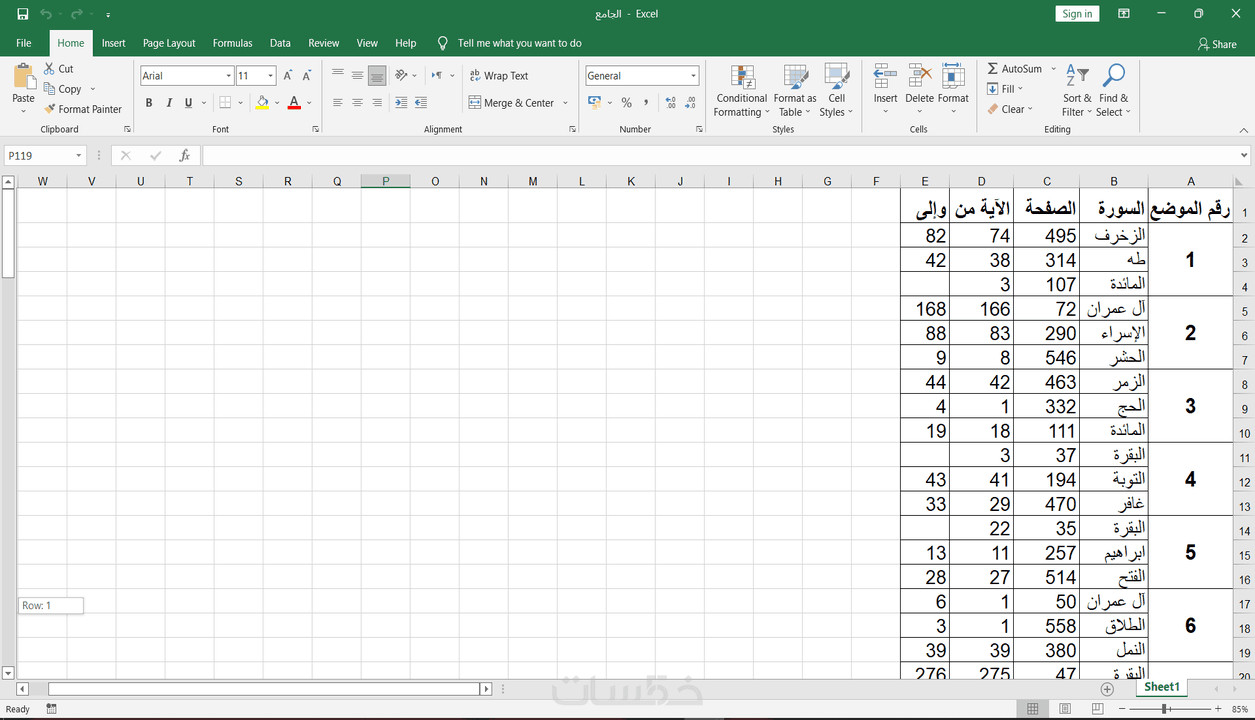Click the Share button
Viewport: 1255px width, 720px height.
pyautogui.click(x=1217, y=43)
